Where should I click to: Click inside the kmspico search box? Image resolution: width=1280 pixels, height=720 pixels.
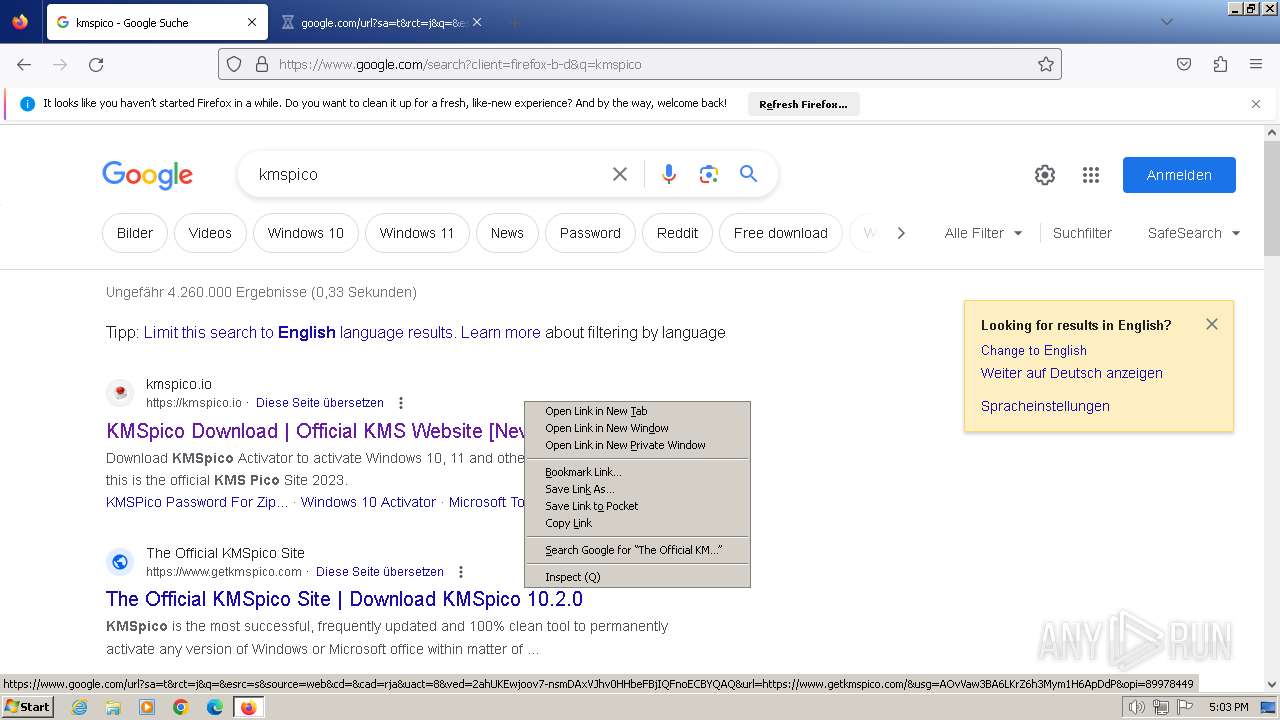point(425,174)
